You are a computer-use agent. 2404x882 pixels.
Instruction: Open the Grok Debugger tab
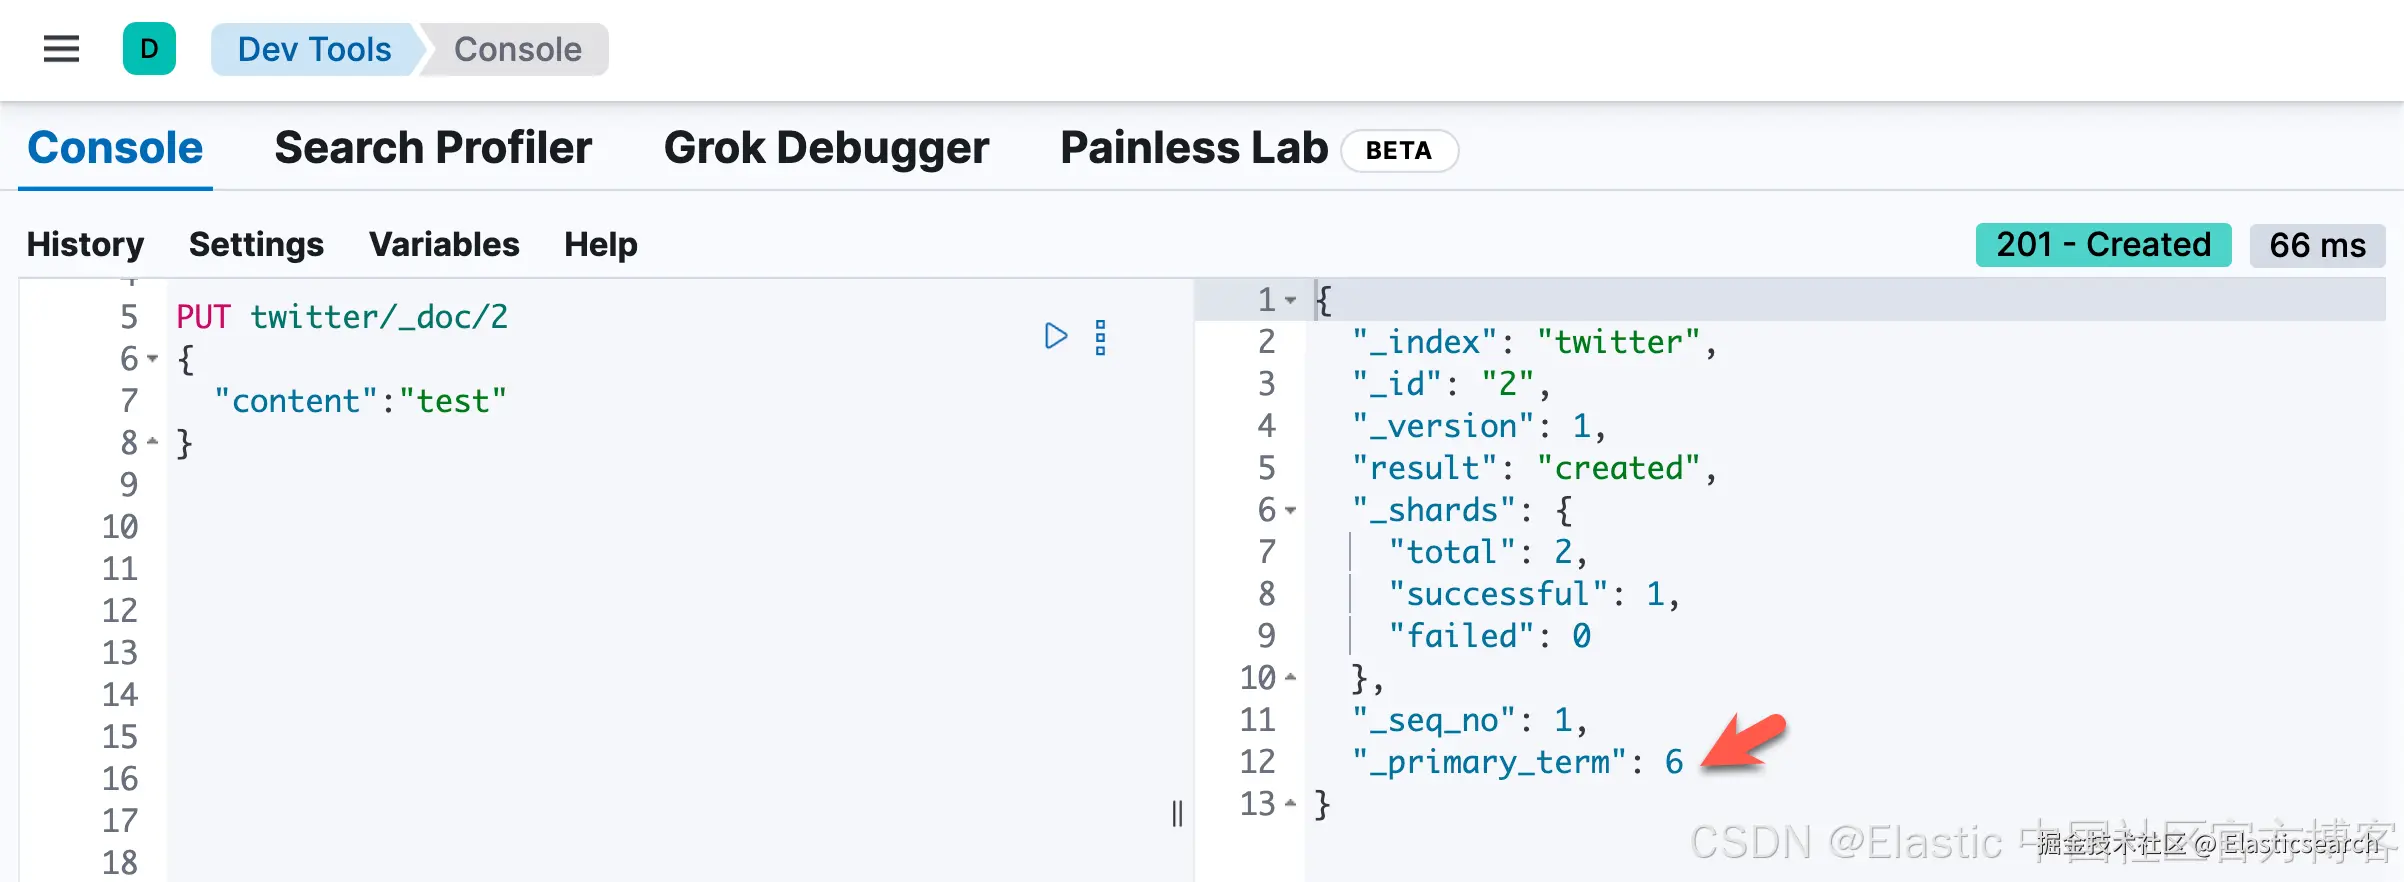pos(826,148)
